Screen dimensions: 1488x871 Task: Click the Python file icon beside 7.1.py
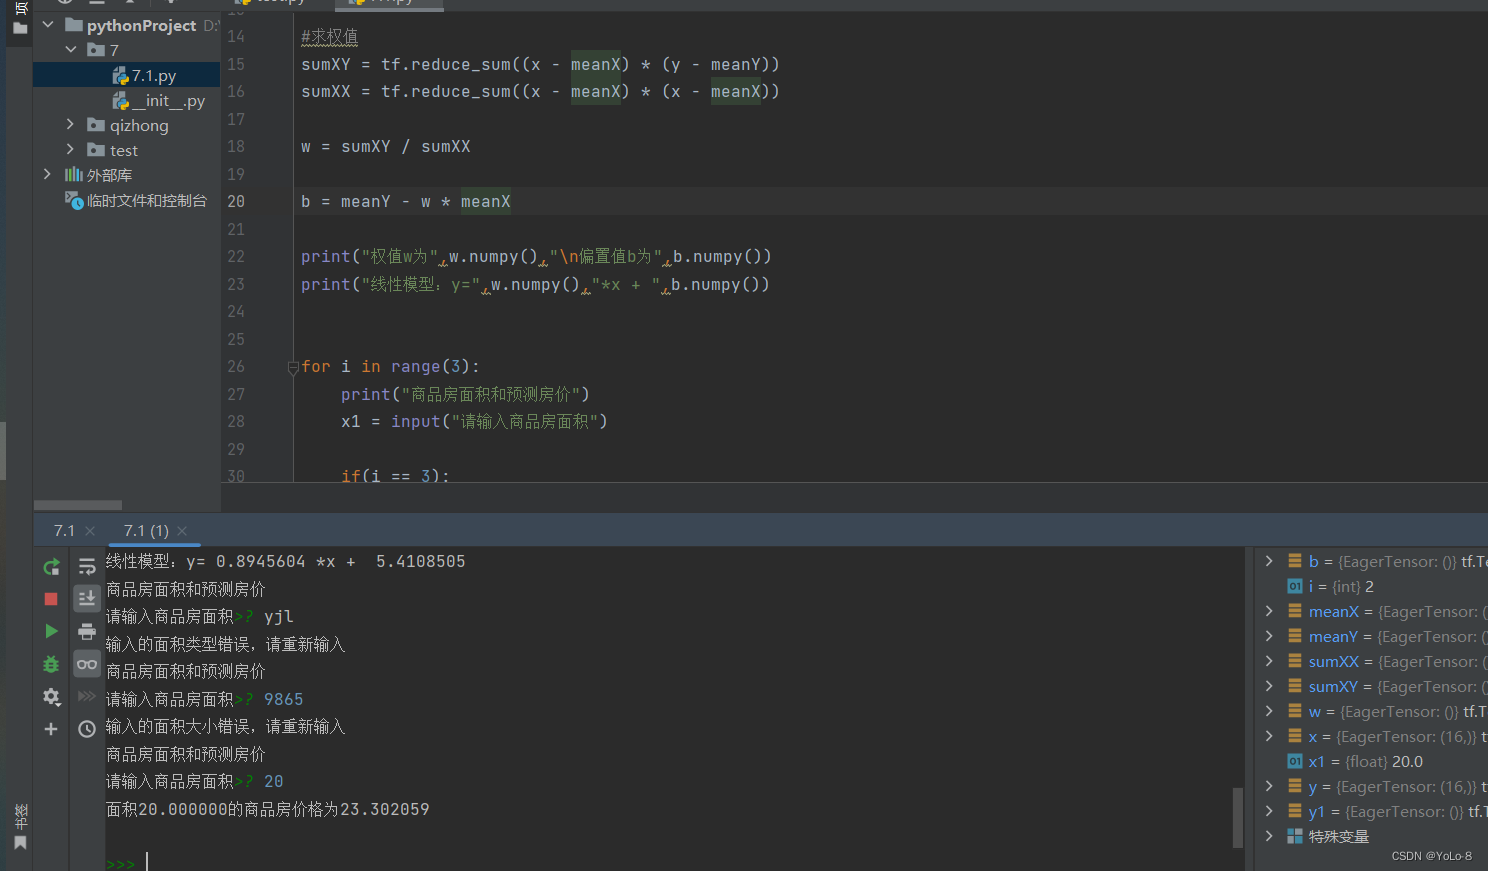point(121,75)
